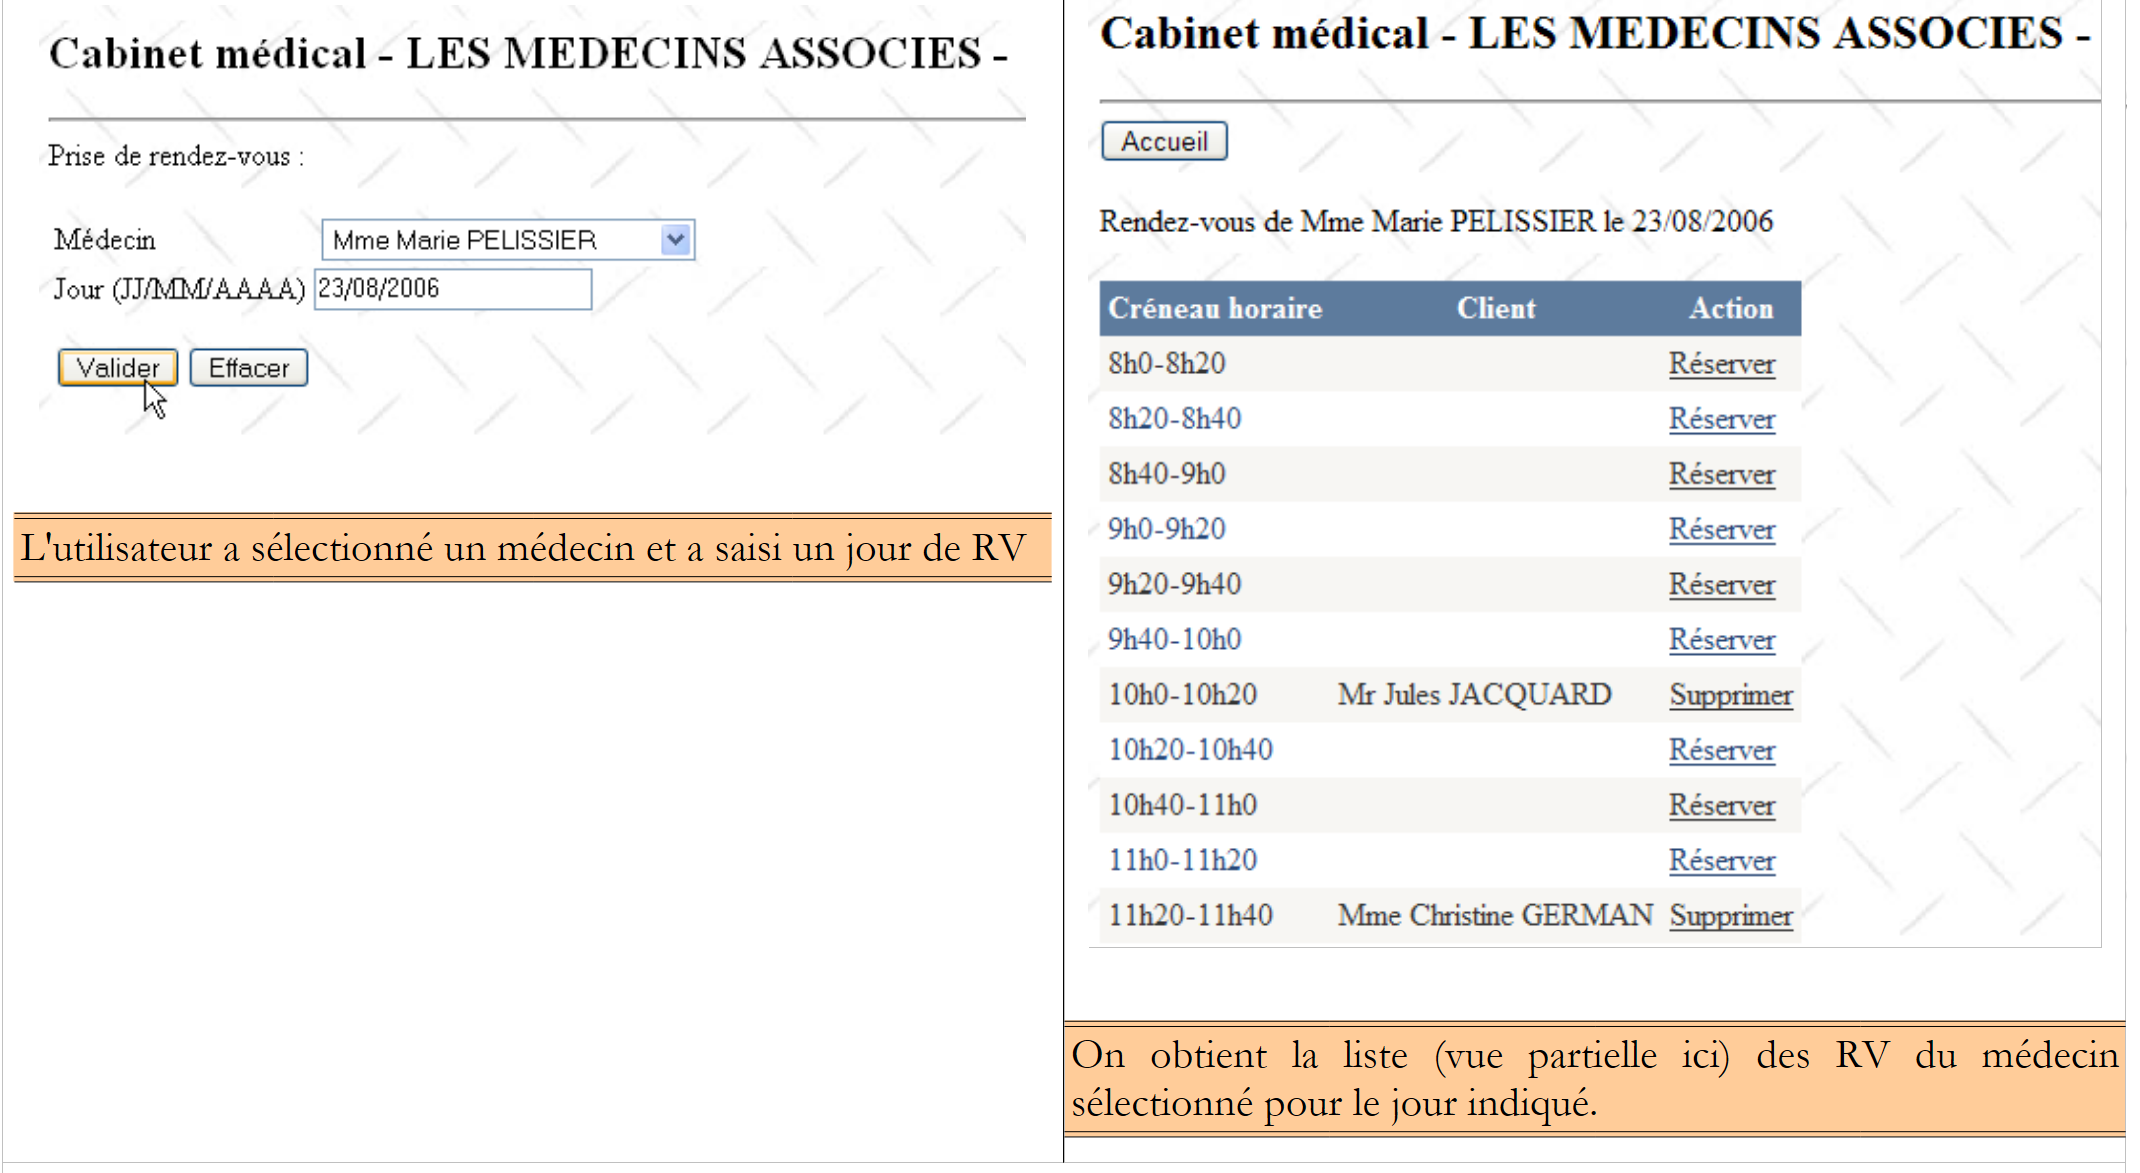Click the Action column header
This screenshot has height=1173, width=2140.
[1731, 309]
